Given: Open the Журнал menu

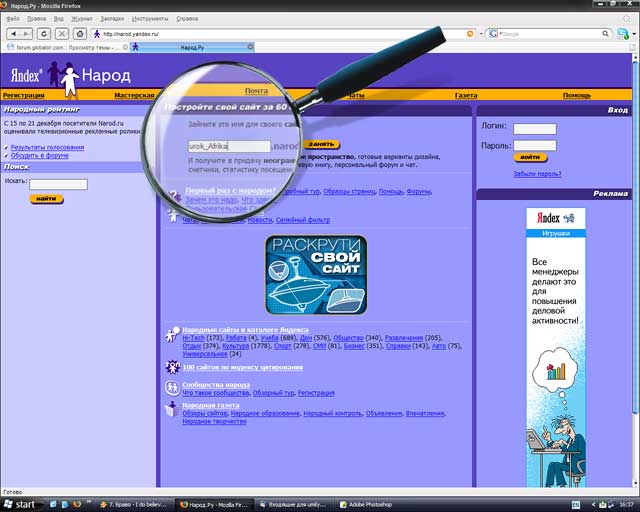Looking at the screenshot, I should pos(82,19).
